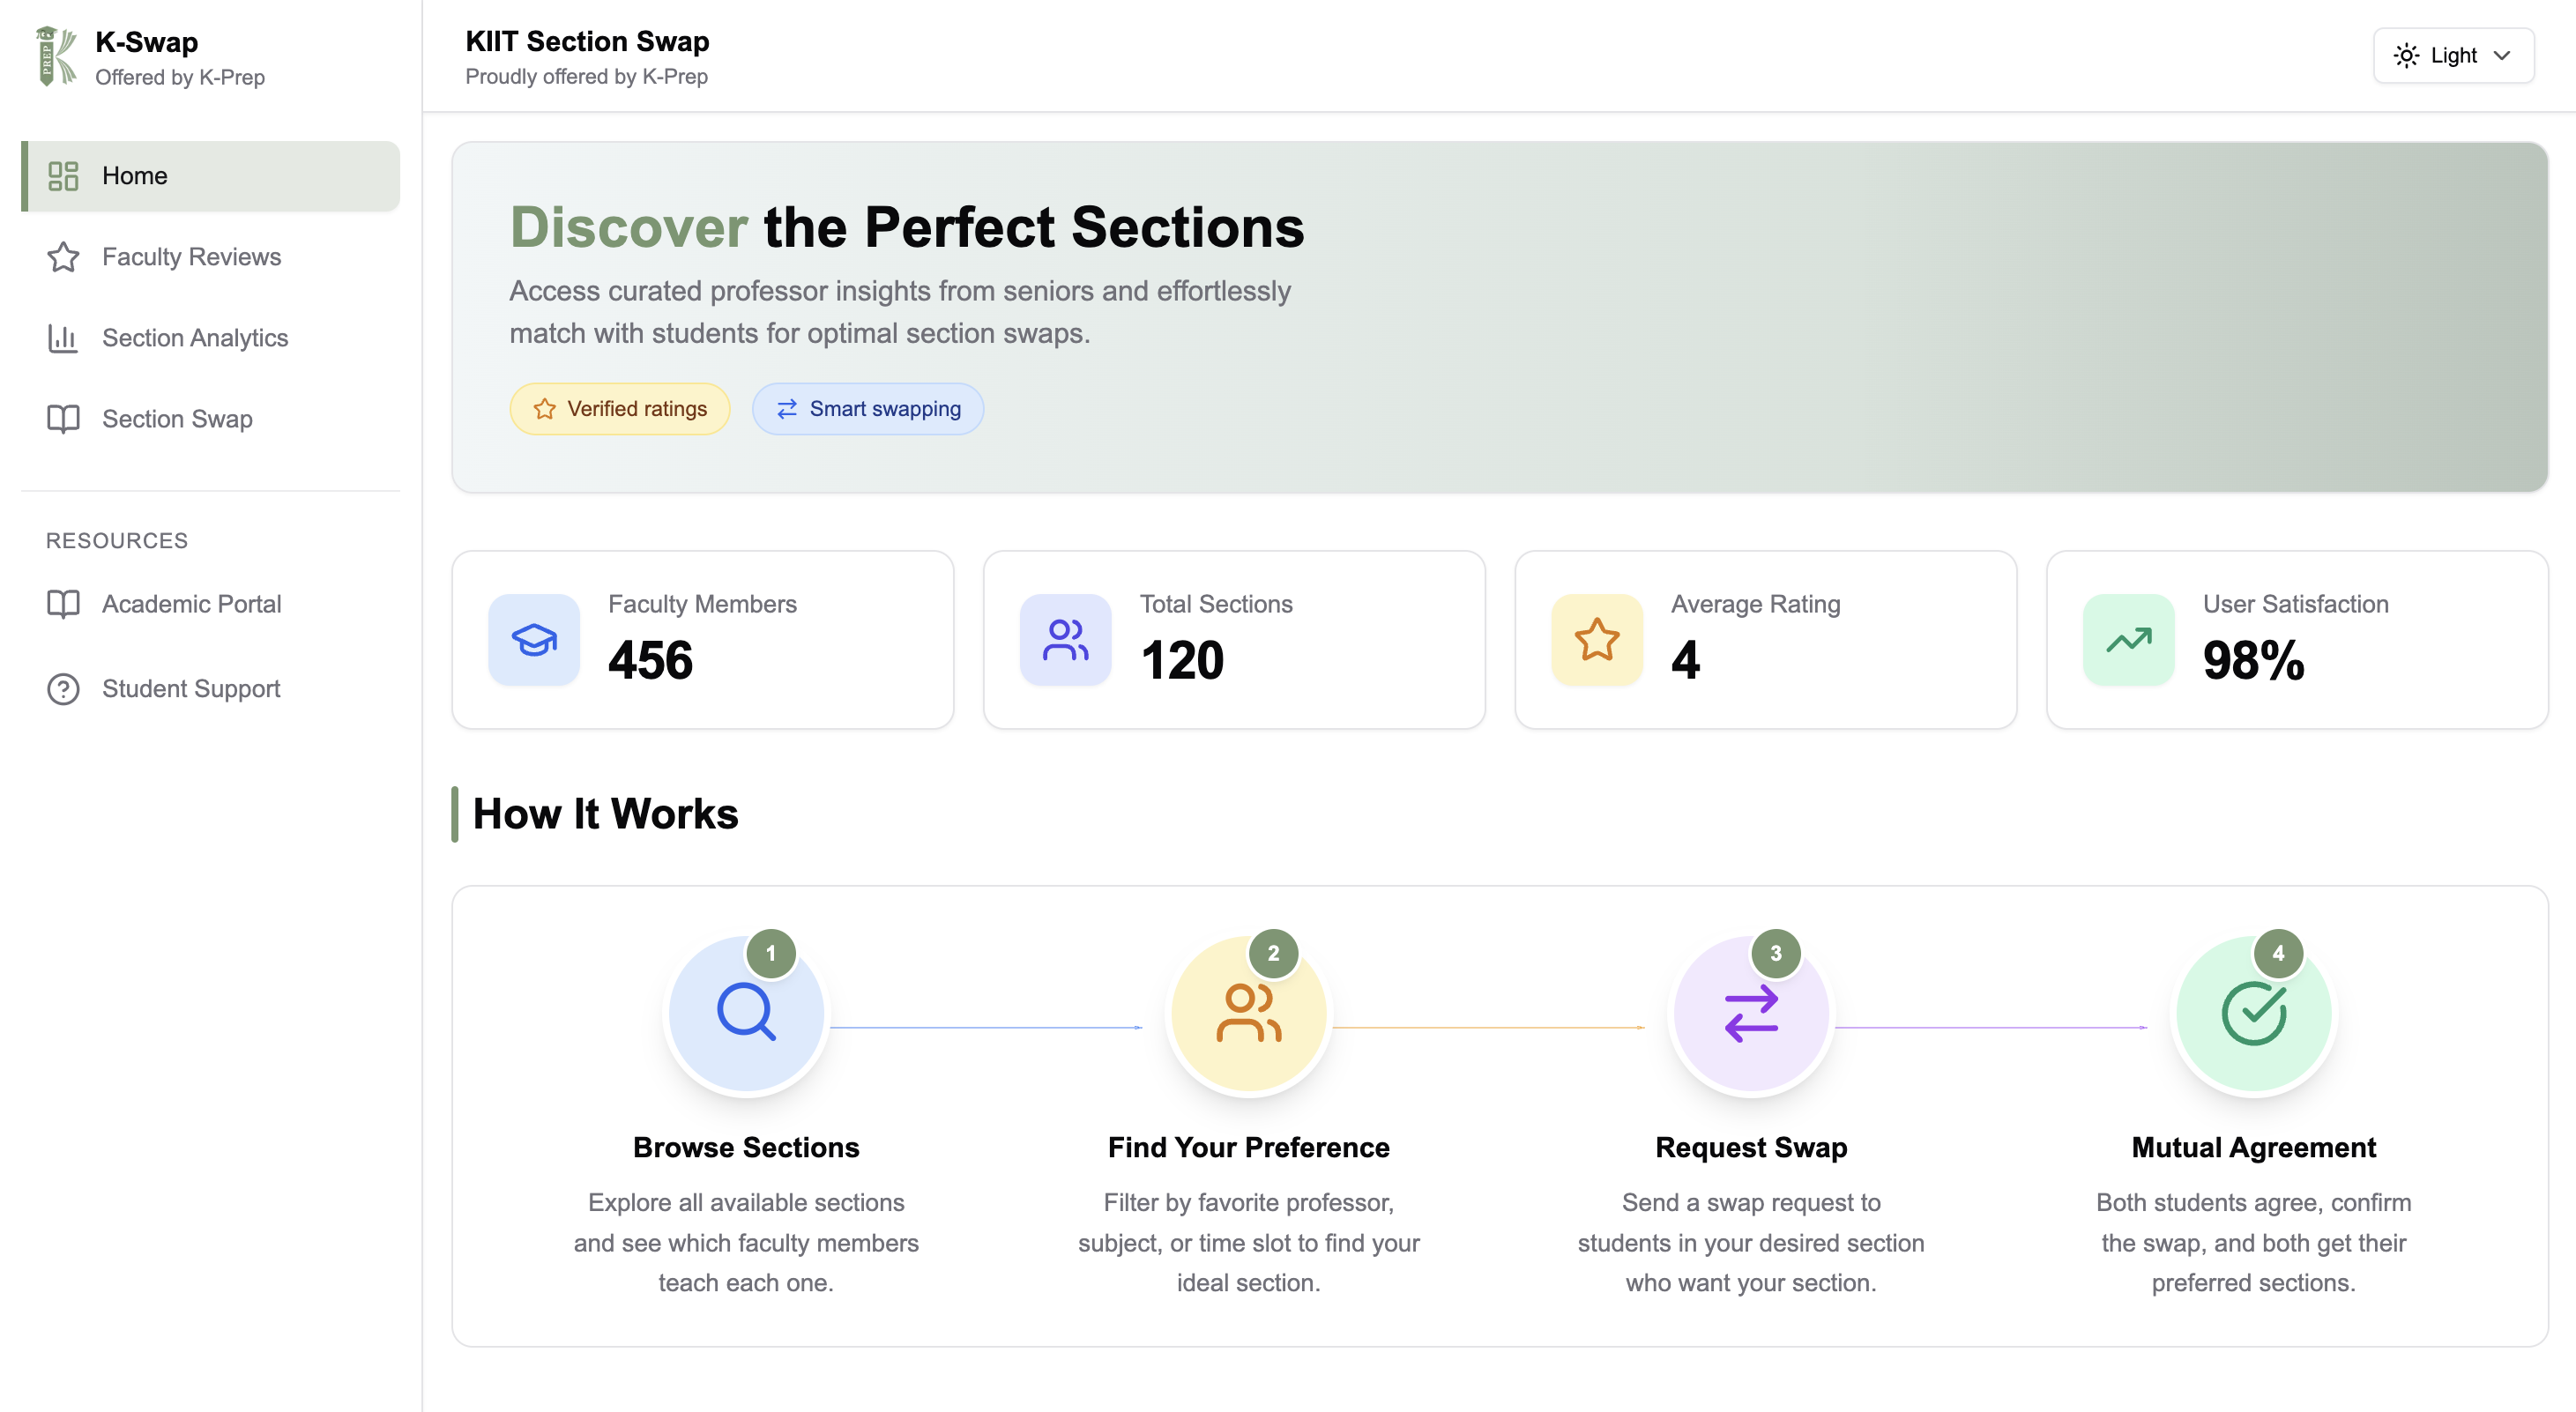This screenshot has width=2576, height=1412.
Task: Expand theme menu via chevron arrow
Action: 2502,56
